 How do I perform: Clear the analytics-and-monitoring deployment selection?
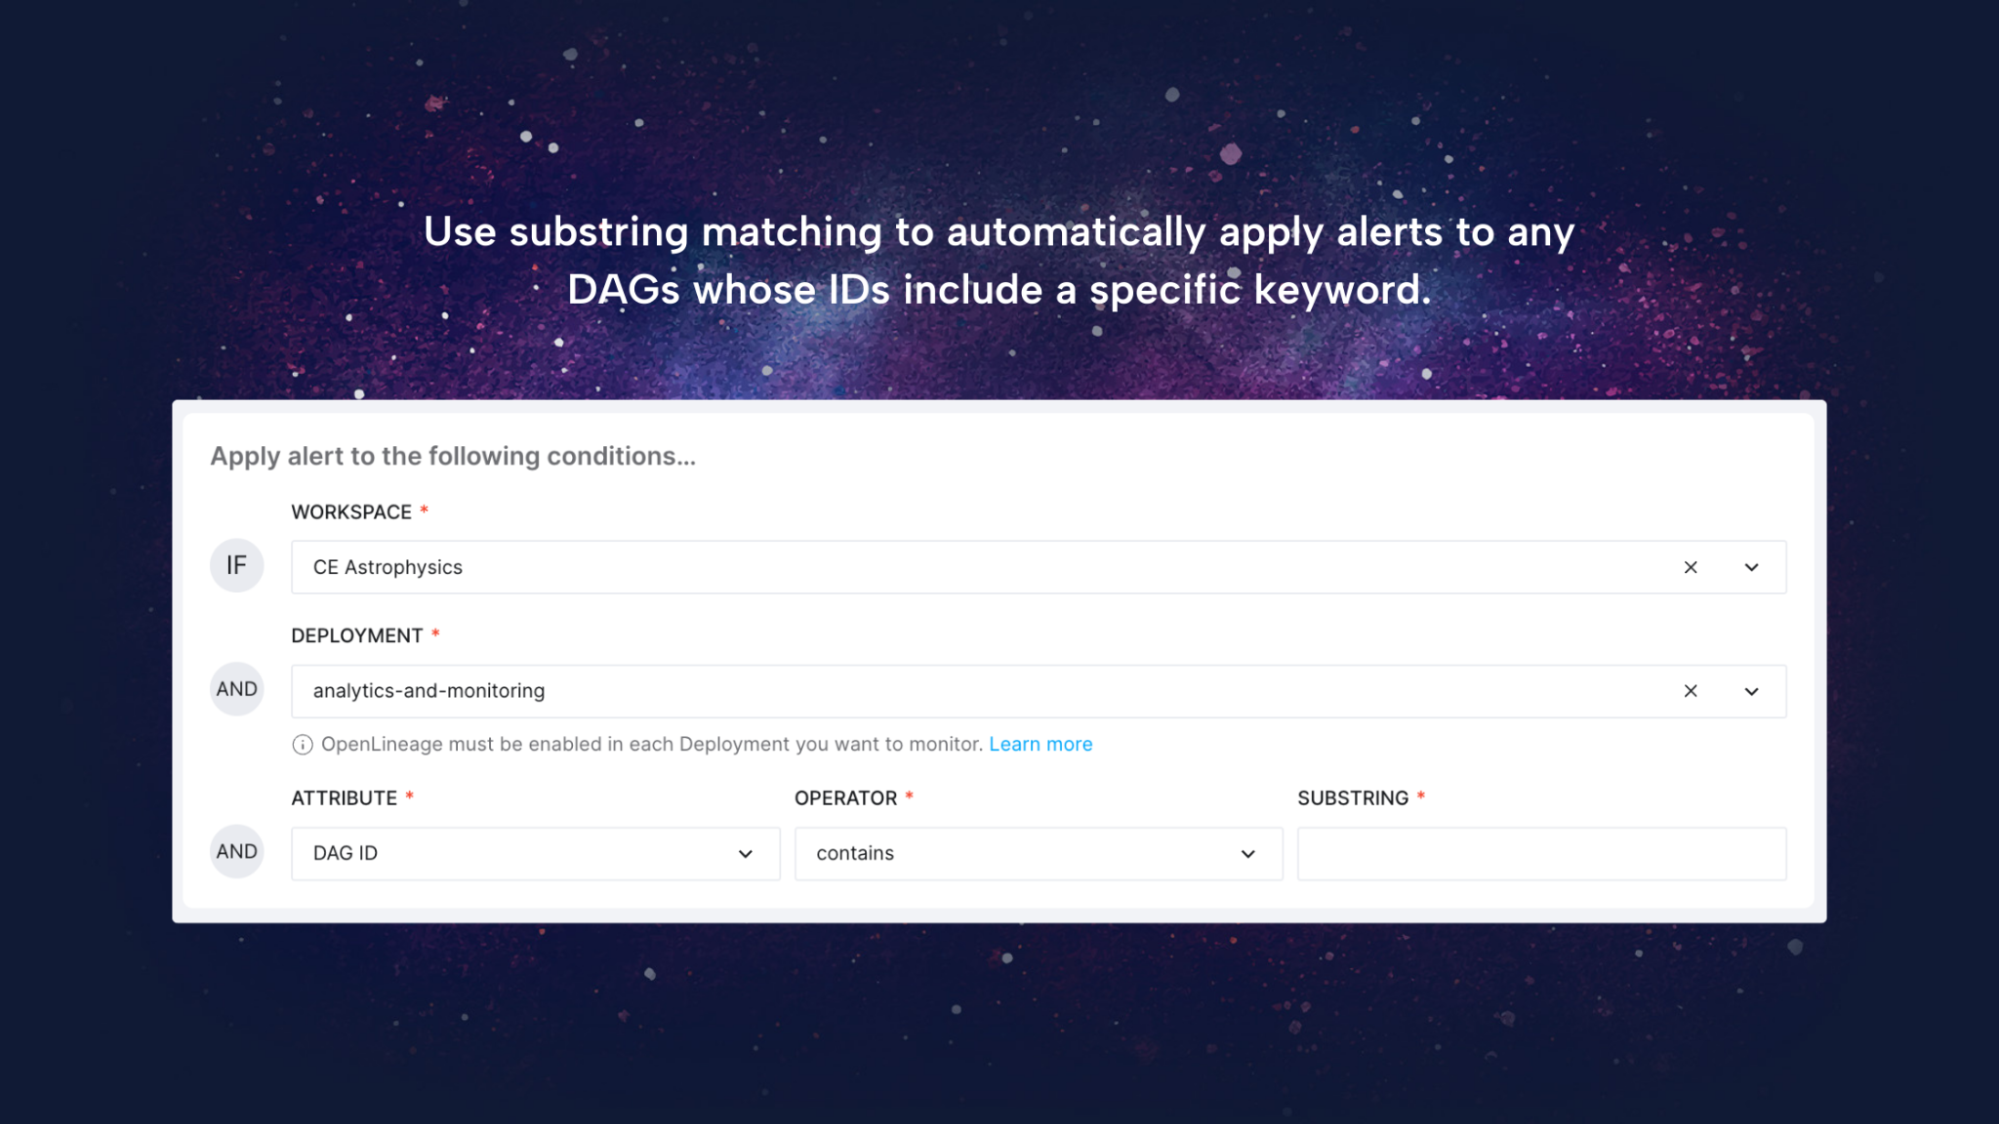tap(1690, 691)
